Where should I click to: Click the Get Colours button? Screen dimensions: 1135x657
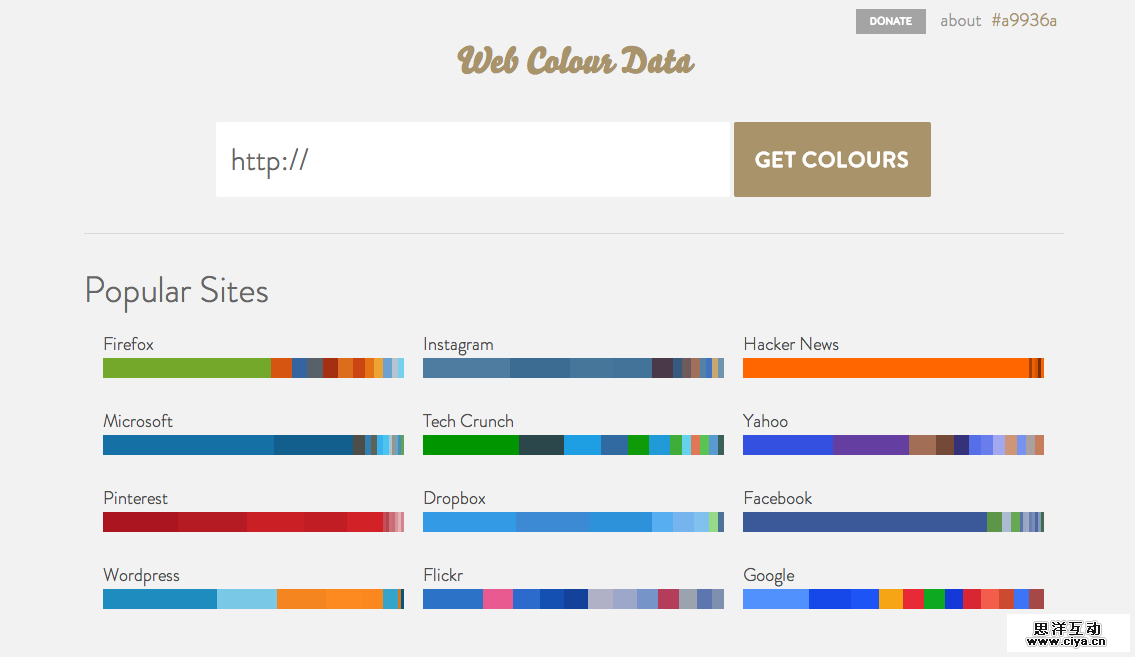(832, 160)
